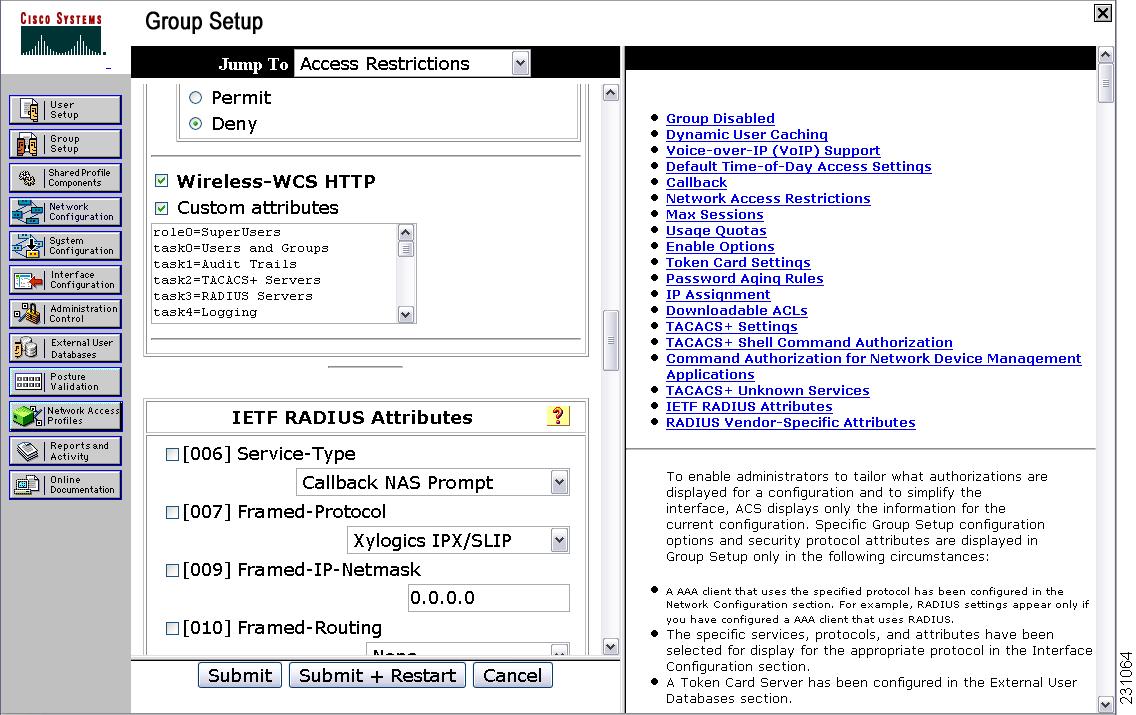Go to Shared Profile Components
This screenshot has width=1136, height=715.
65,178
